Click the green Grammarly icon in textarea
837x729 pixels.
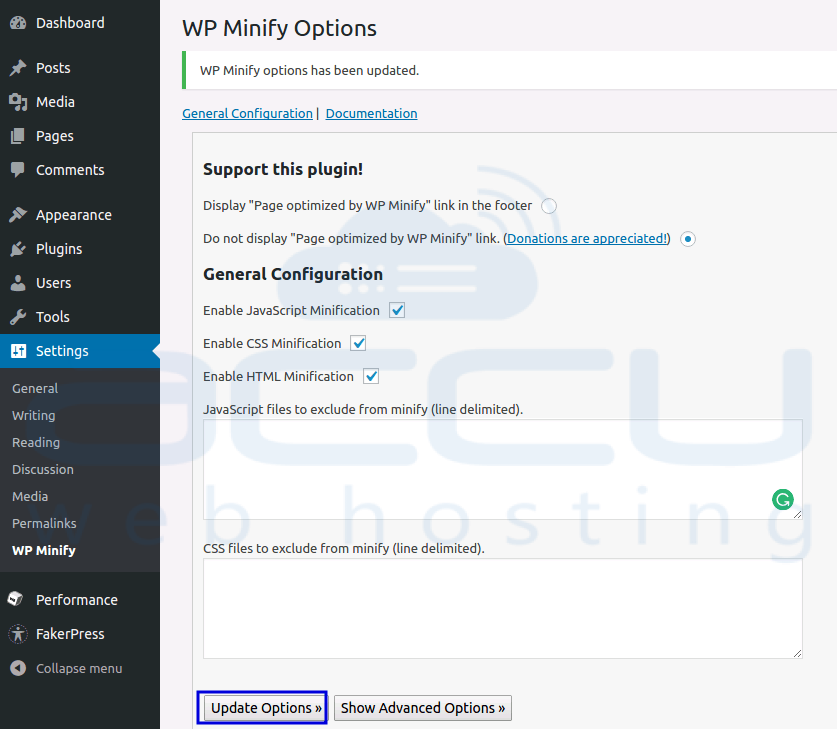coord(783,500)
